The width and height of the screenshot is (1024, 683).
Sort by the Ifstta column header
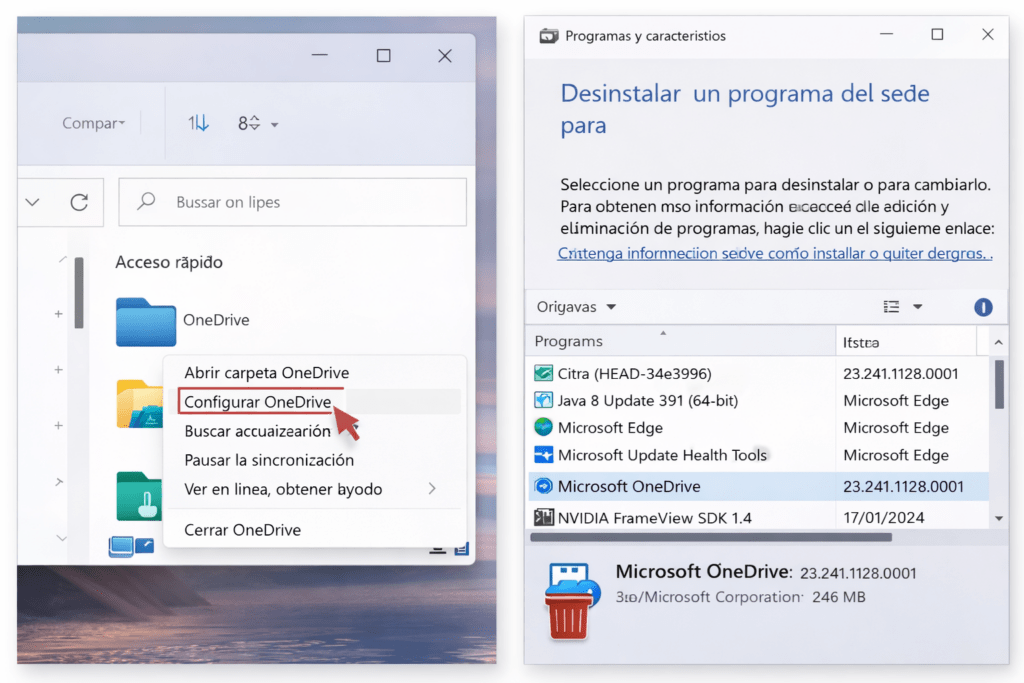click(906, 342)
